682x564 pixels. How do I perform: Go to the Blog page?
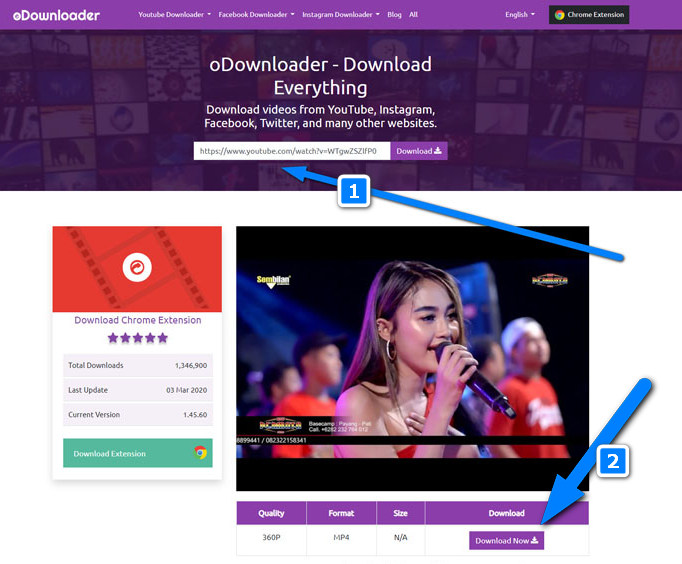click(x=394, y=14)
